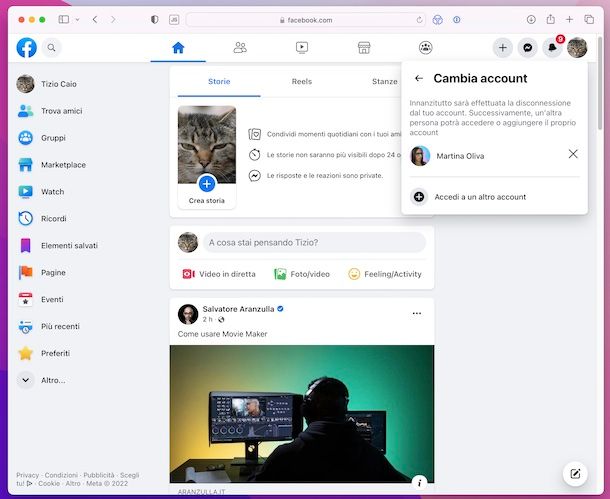610x499 pixels.
Task: Click the Pubblicità footer link
Action: coord(99,475)
